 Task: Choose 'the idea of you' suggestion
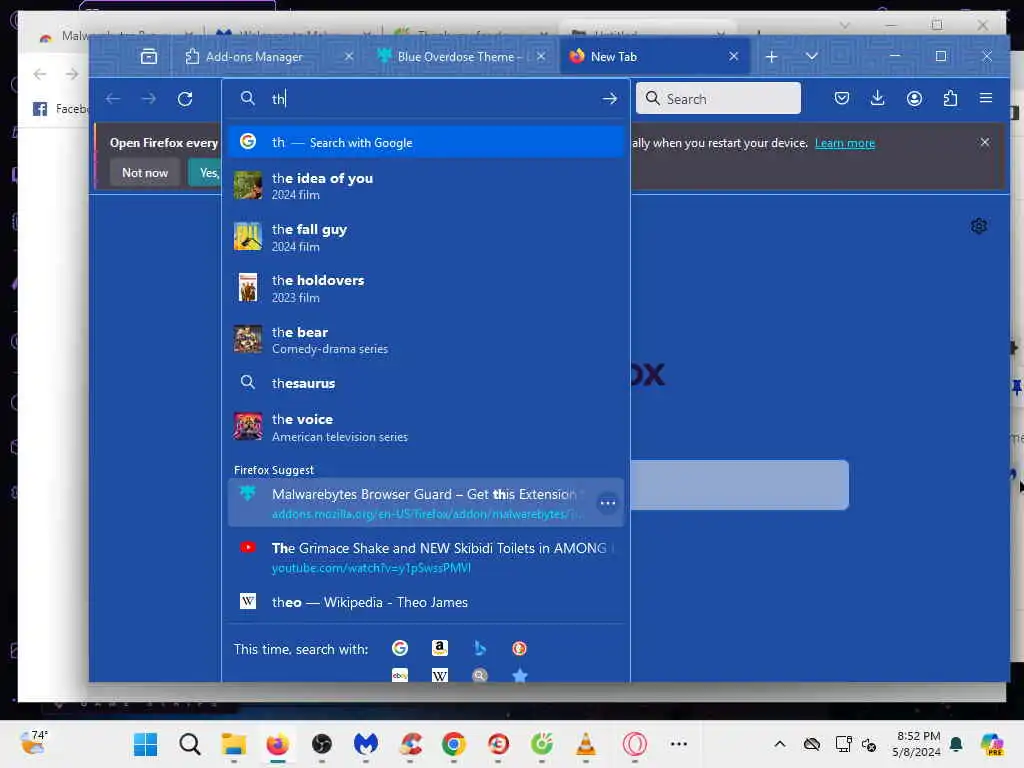point(426,186)
